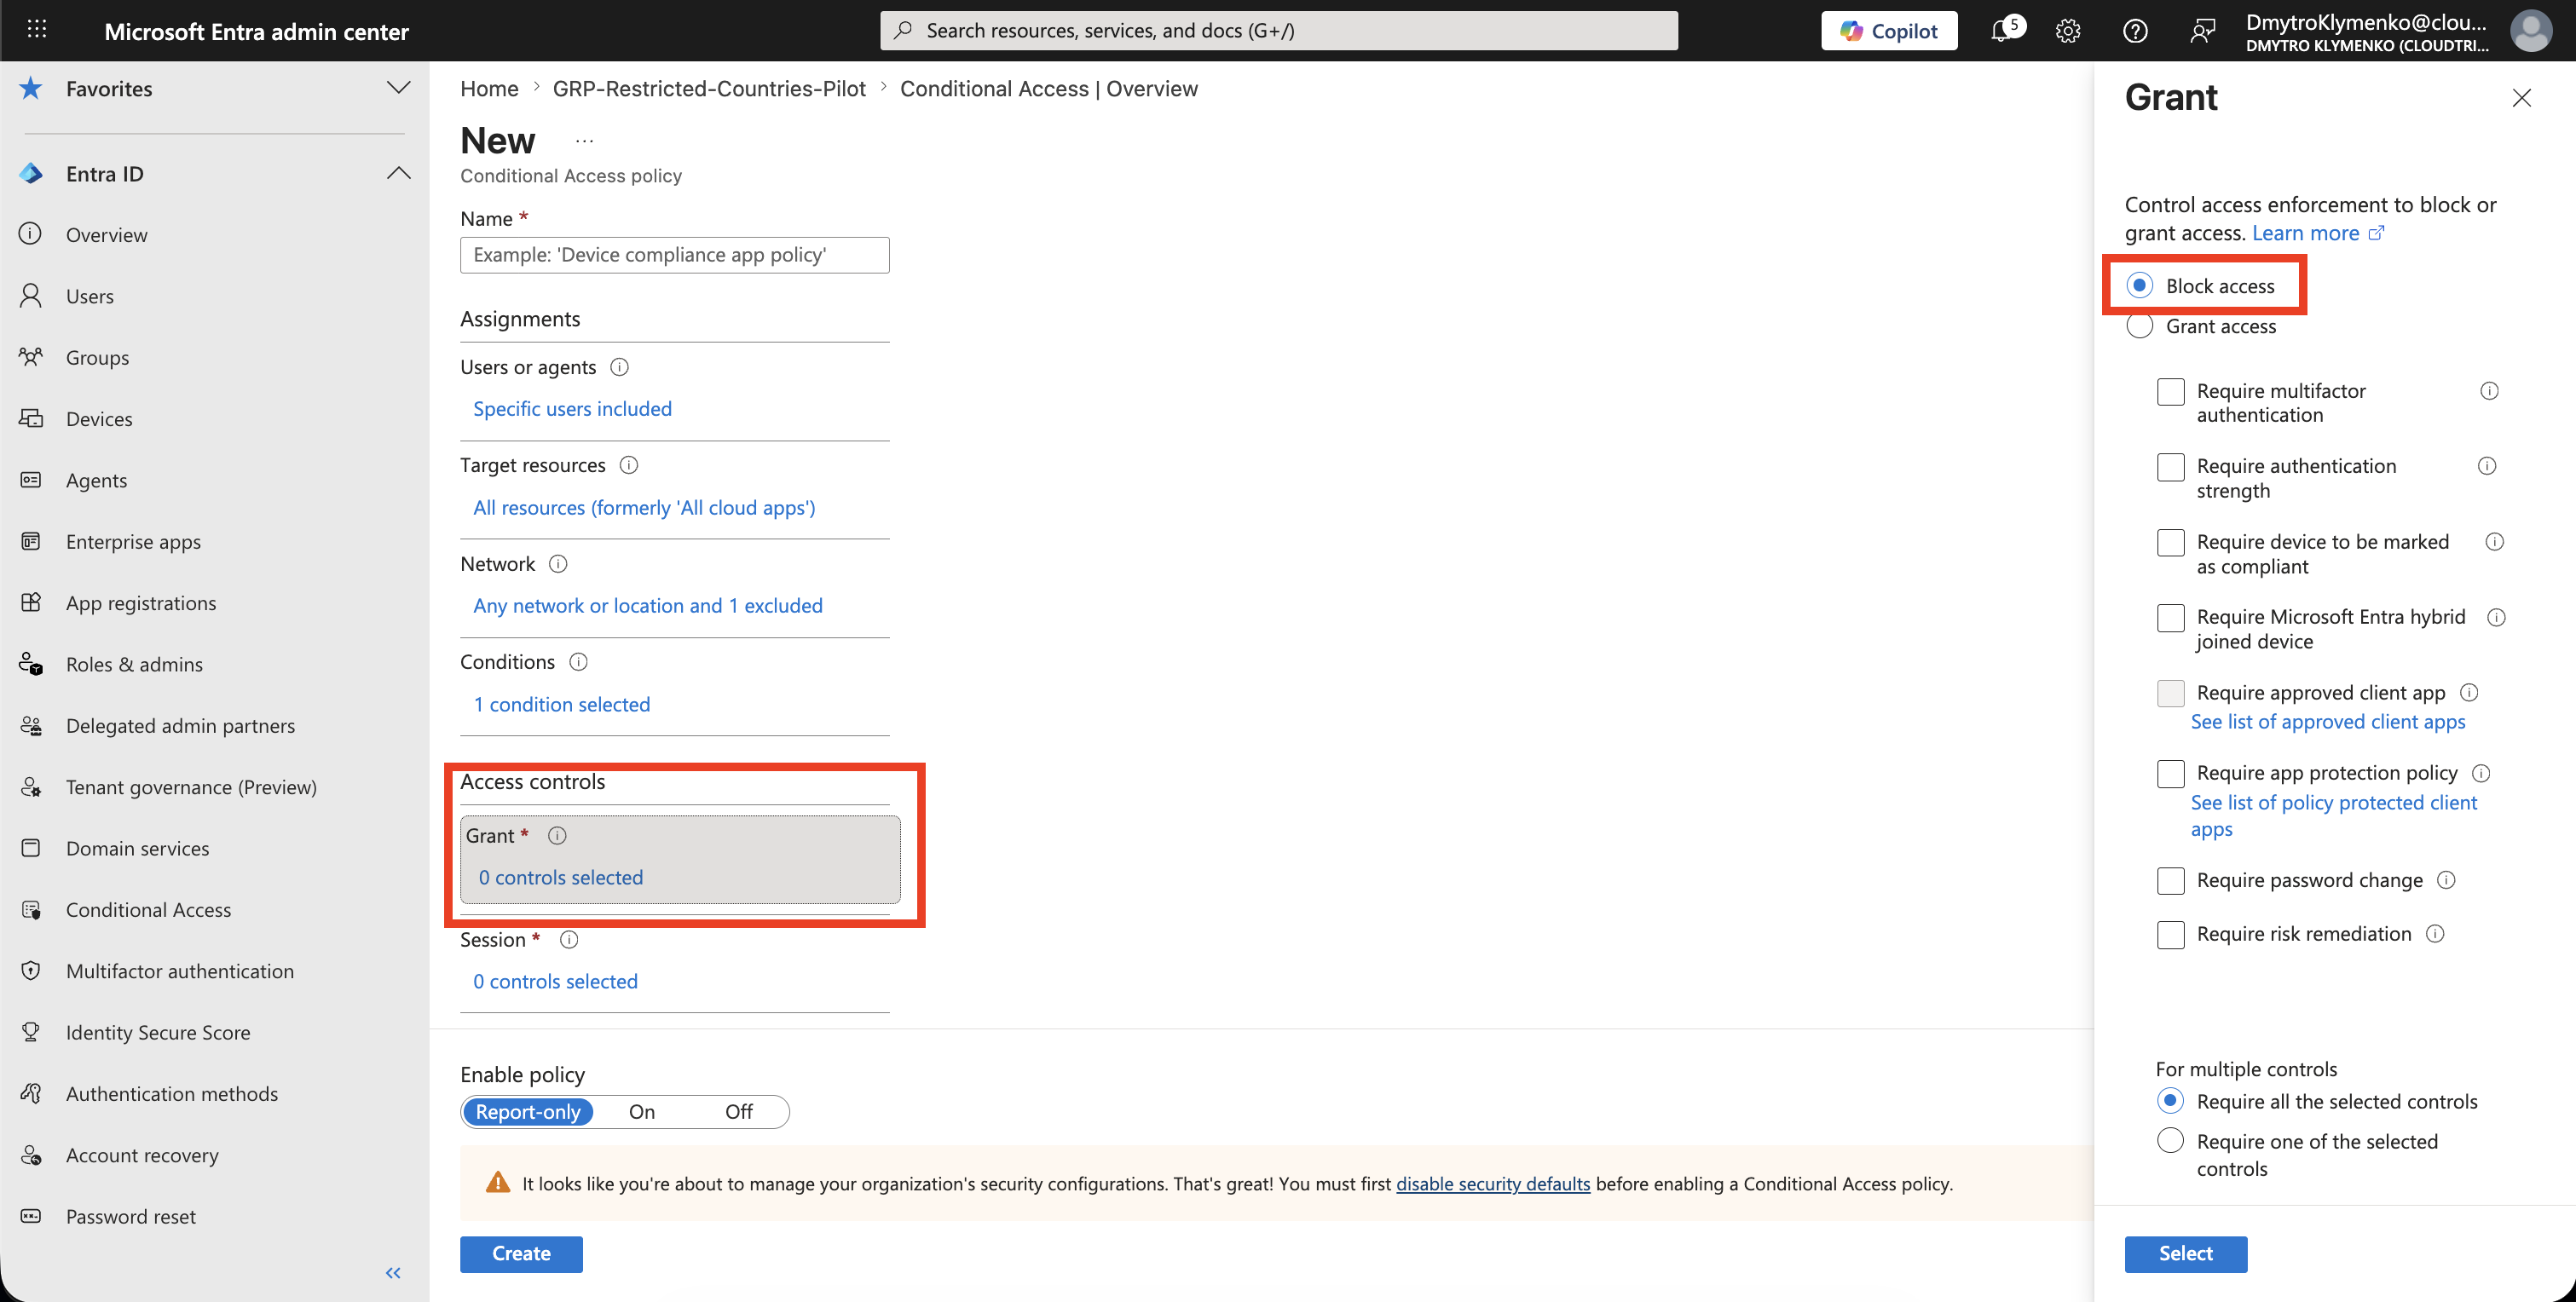The width and height of the screenshot is (2576, 1302).
Task: Go to Home breadcrumb
Action: pyautogui.click(x=489, y=88)
